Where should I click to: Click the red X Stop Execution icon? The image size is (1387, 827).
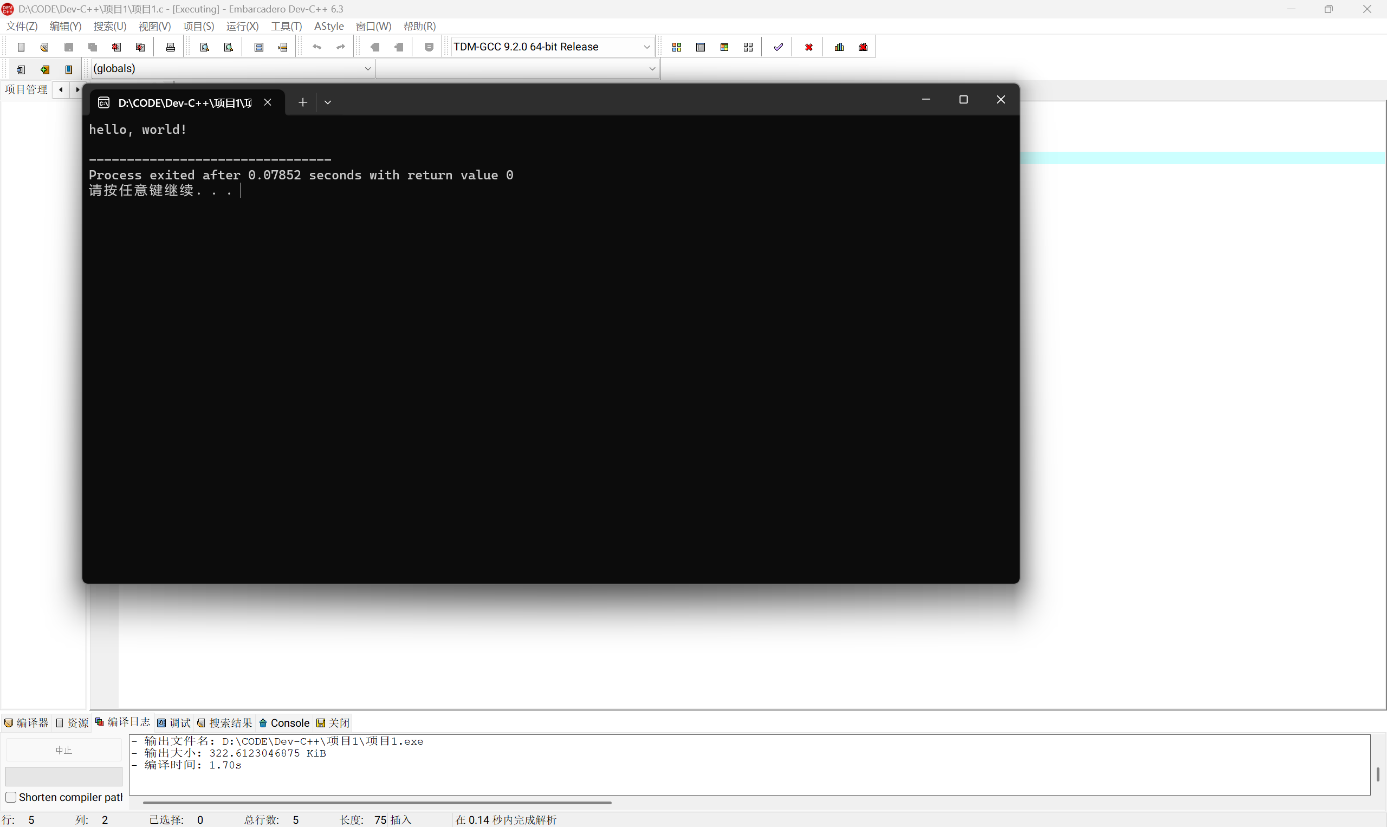click(x=808, y=47)
